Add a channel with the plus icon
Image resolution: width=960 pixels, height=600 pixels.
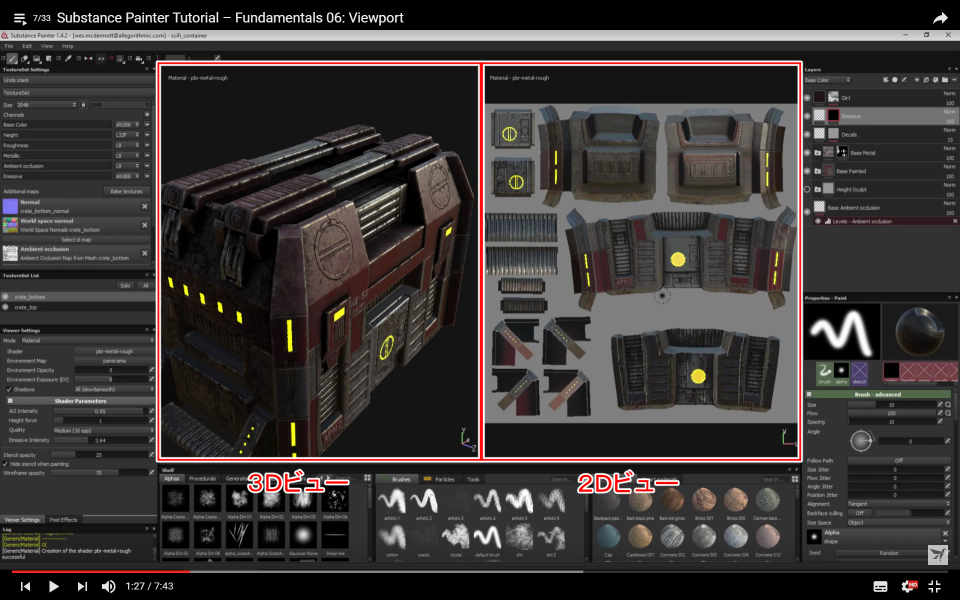click(x=147, y=114)
